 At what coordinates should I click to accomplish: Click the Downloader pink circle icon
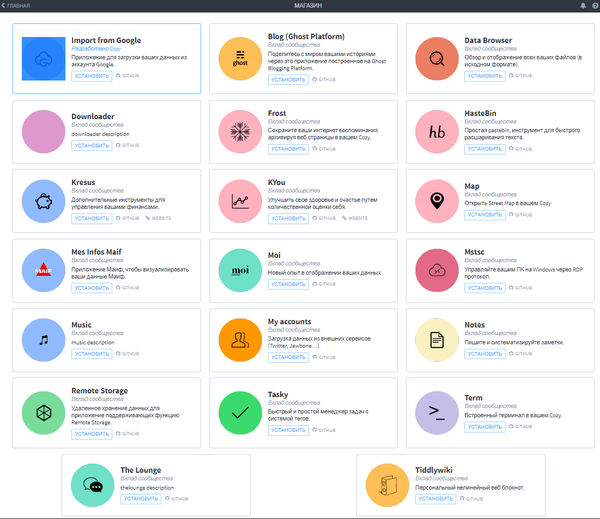[44, 132]
